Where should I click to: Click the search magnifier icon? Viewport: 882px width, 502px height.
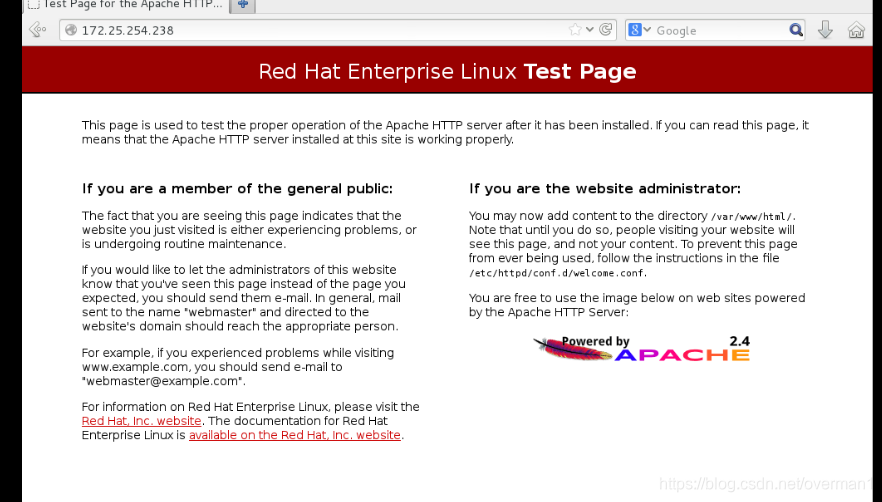795,30
